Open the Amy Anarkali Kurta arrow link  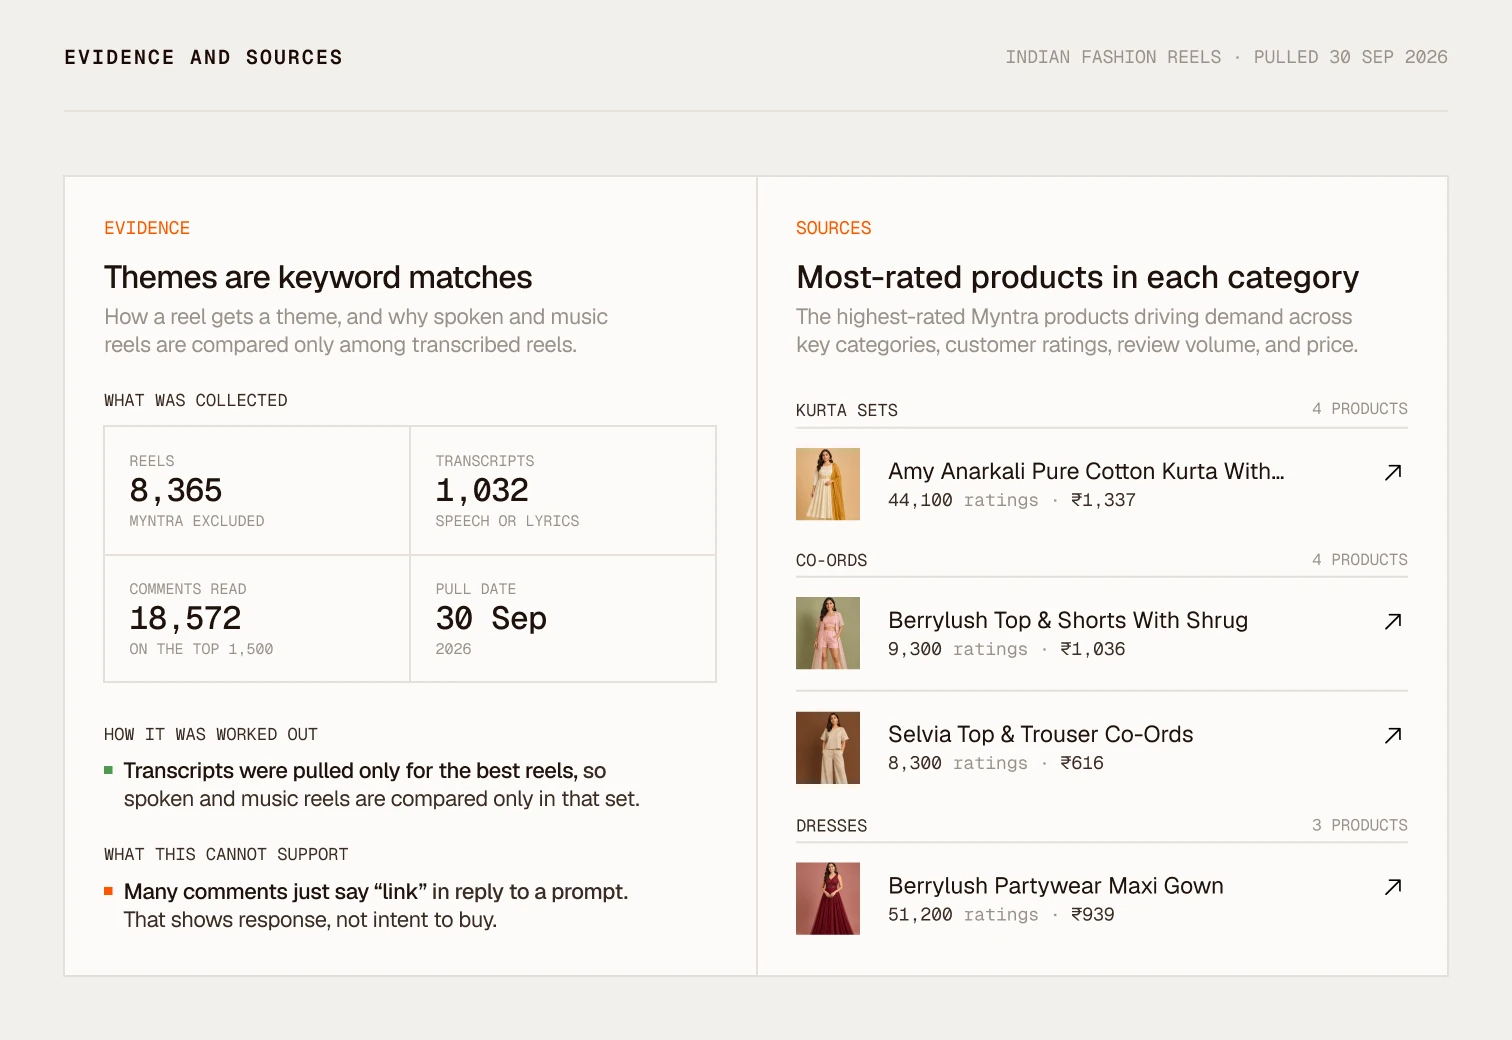point(1393,472)
